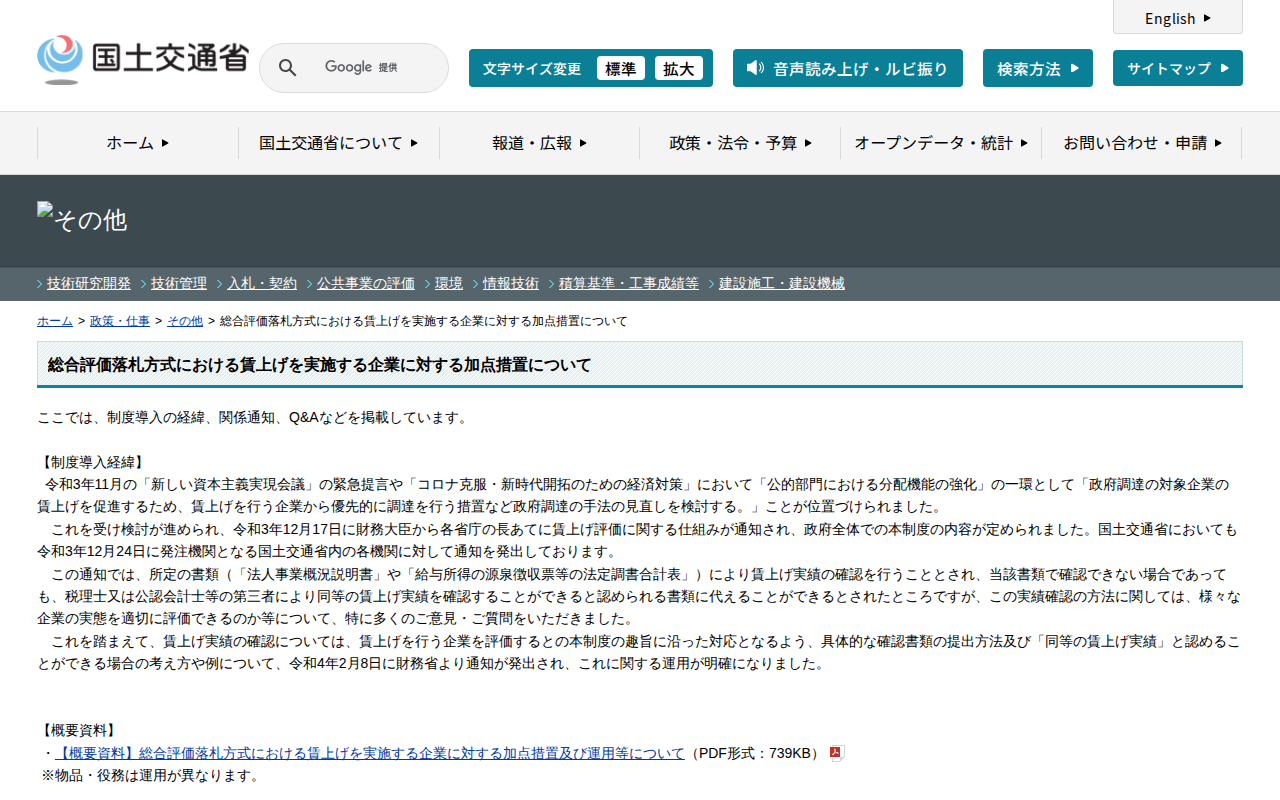Viewport: 1280px width, 800px height.
Task: Open 音声読み上げ・ルビ振り
Action: (x=848, y=68)
